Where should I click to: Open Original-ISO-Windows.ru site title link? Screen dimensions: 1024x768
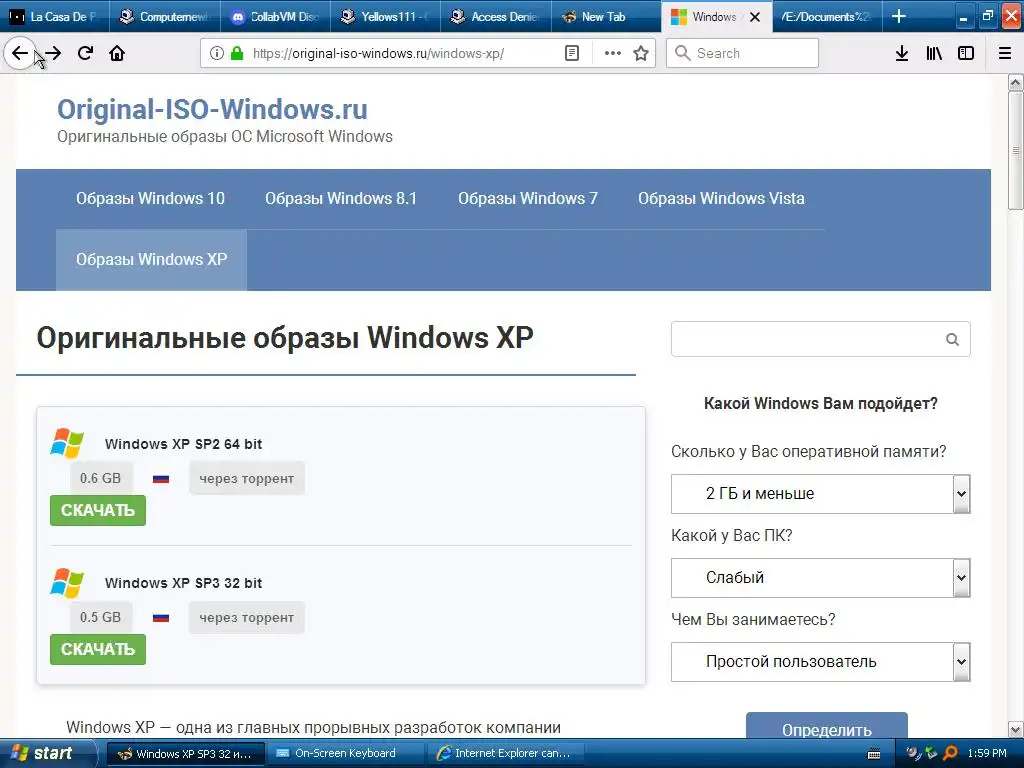click(212, 109)
